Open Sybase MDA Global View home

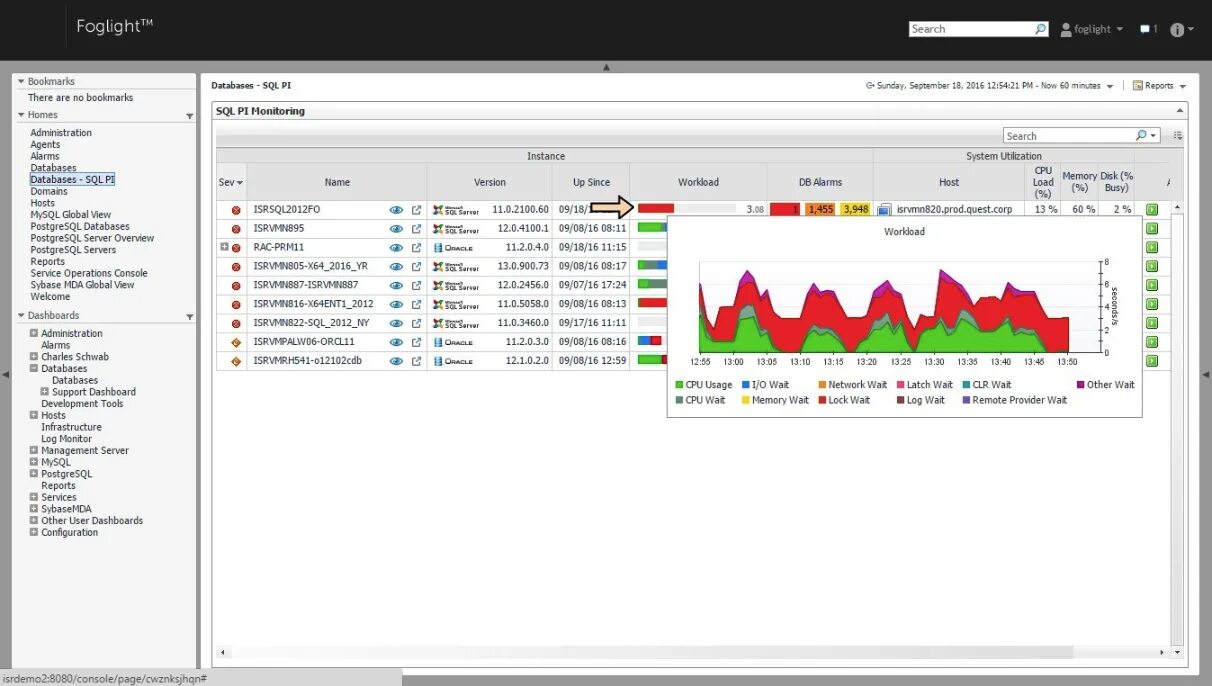82,285
